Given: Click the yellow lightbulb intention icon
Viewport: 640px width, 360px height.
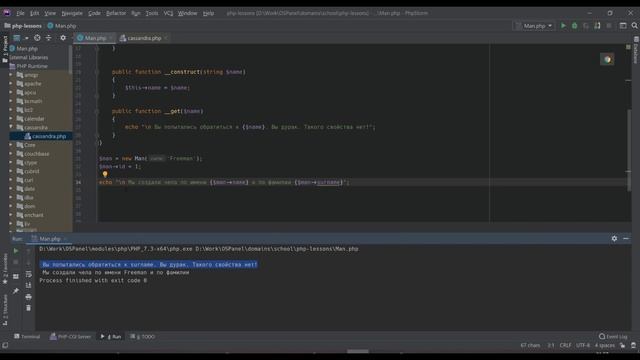Looking at the screenshot, I should [x=105, y=174].
